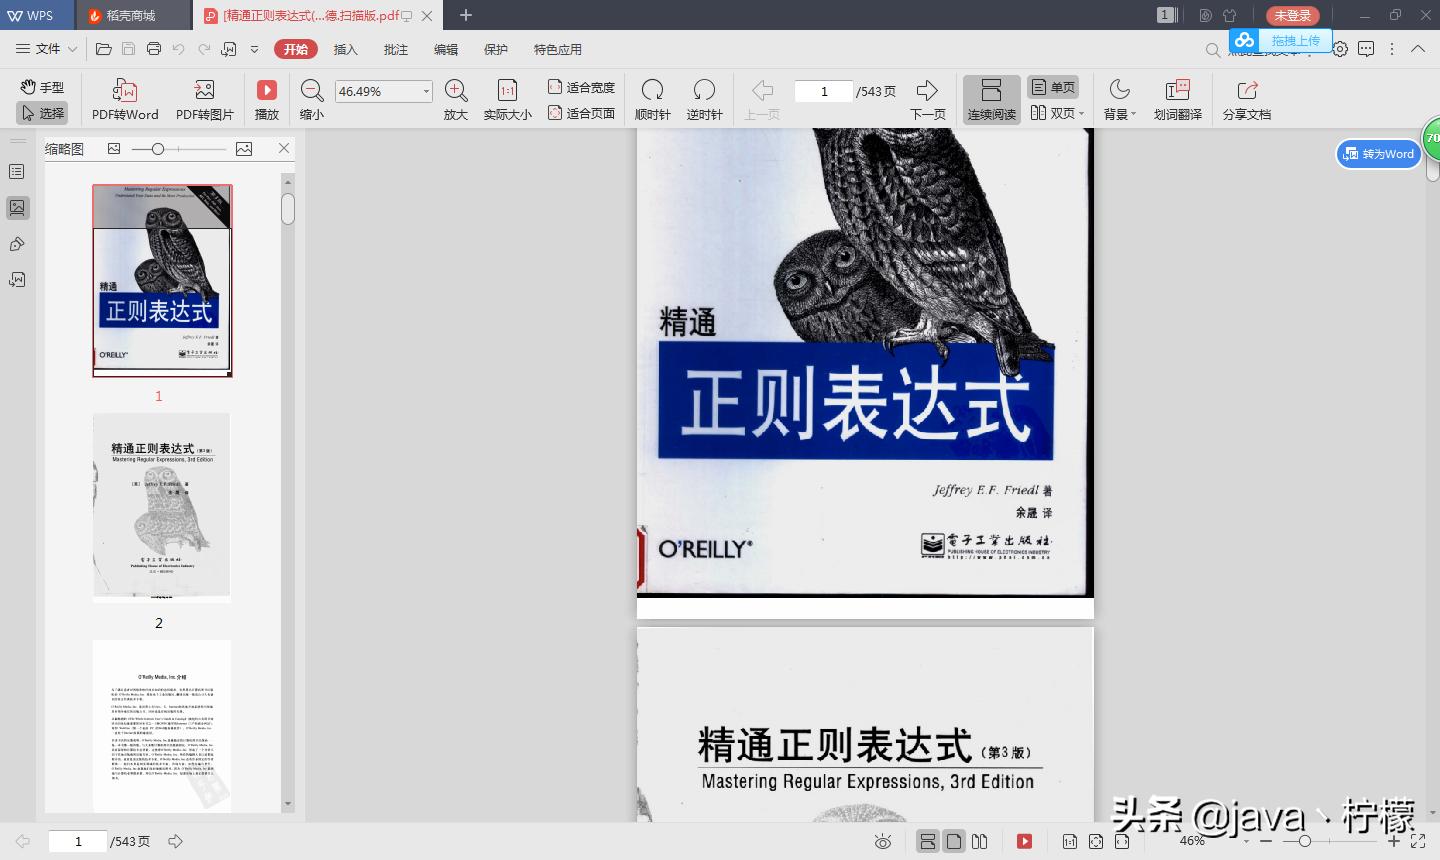Click the 转为Word floating button
Viewport: 1440px width, 860px height.
[1378, 153]
